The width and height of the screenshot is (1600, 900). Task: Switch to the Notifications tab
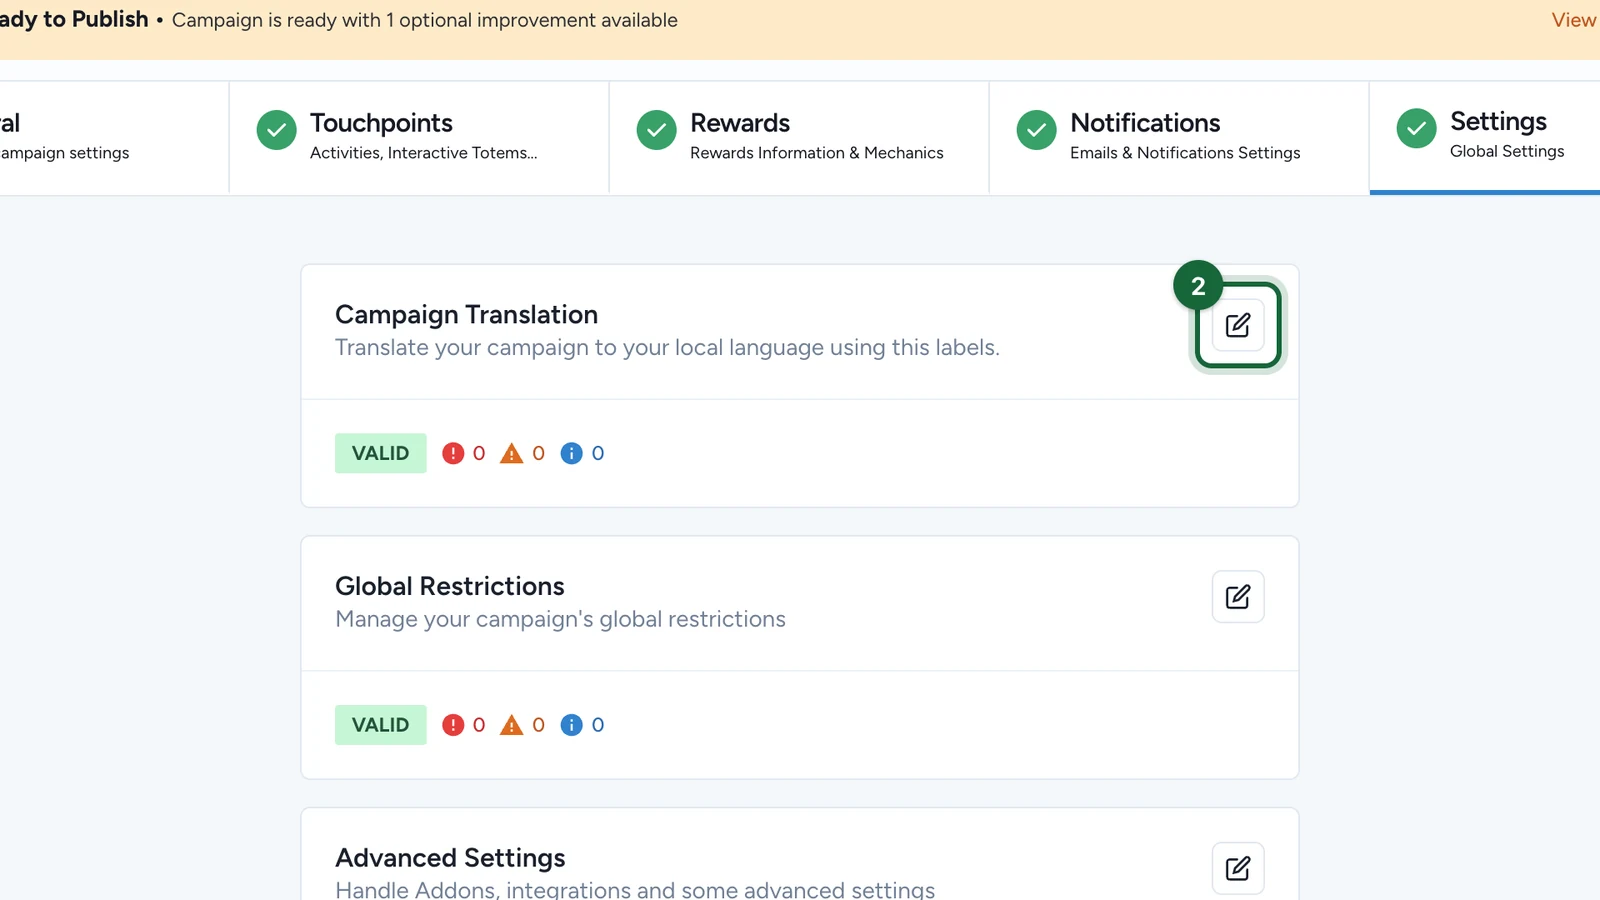tap(1179, 138)
